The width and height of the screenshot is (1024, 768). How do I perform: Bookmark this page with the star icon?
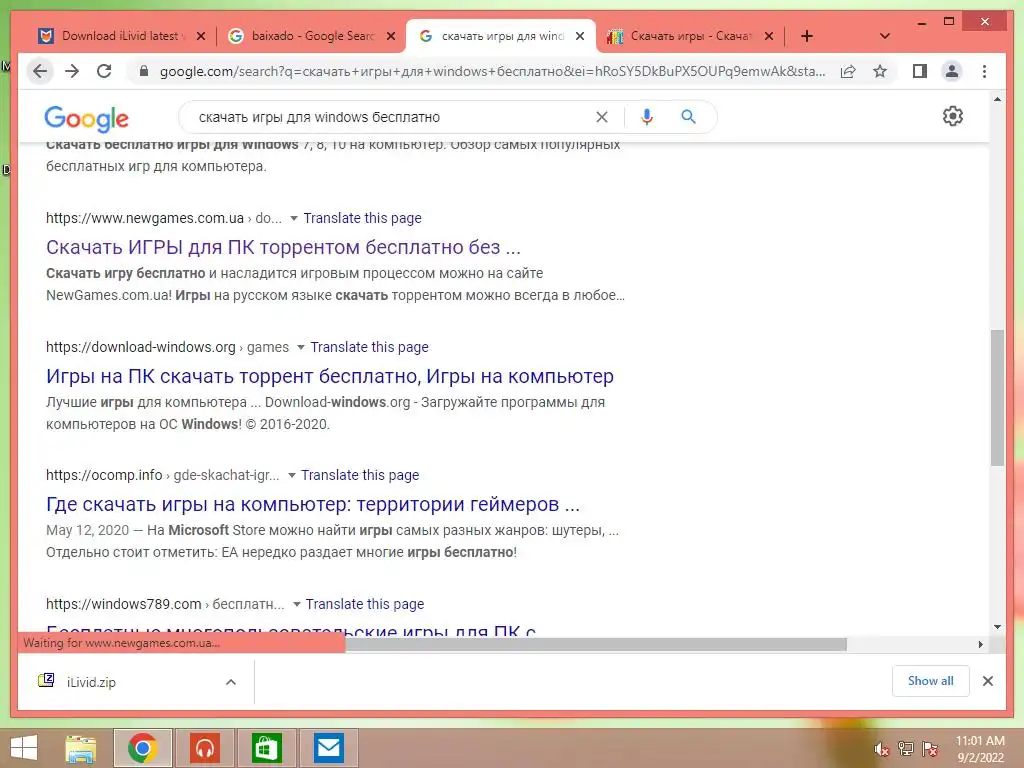[880, 71]
